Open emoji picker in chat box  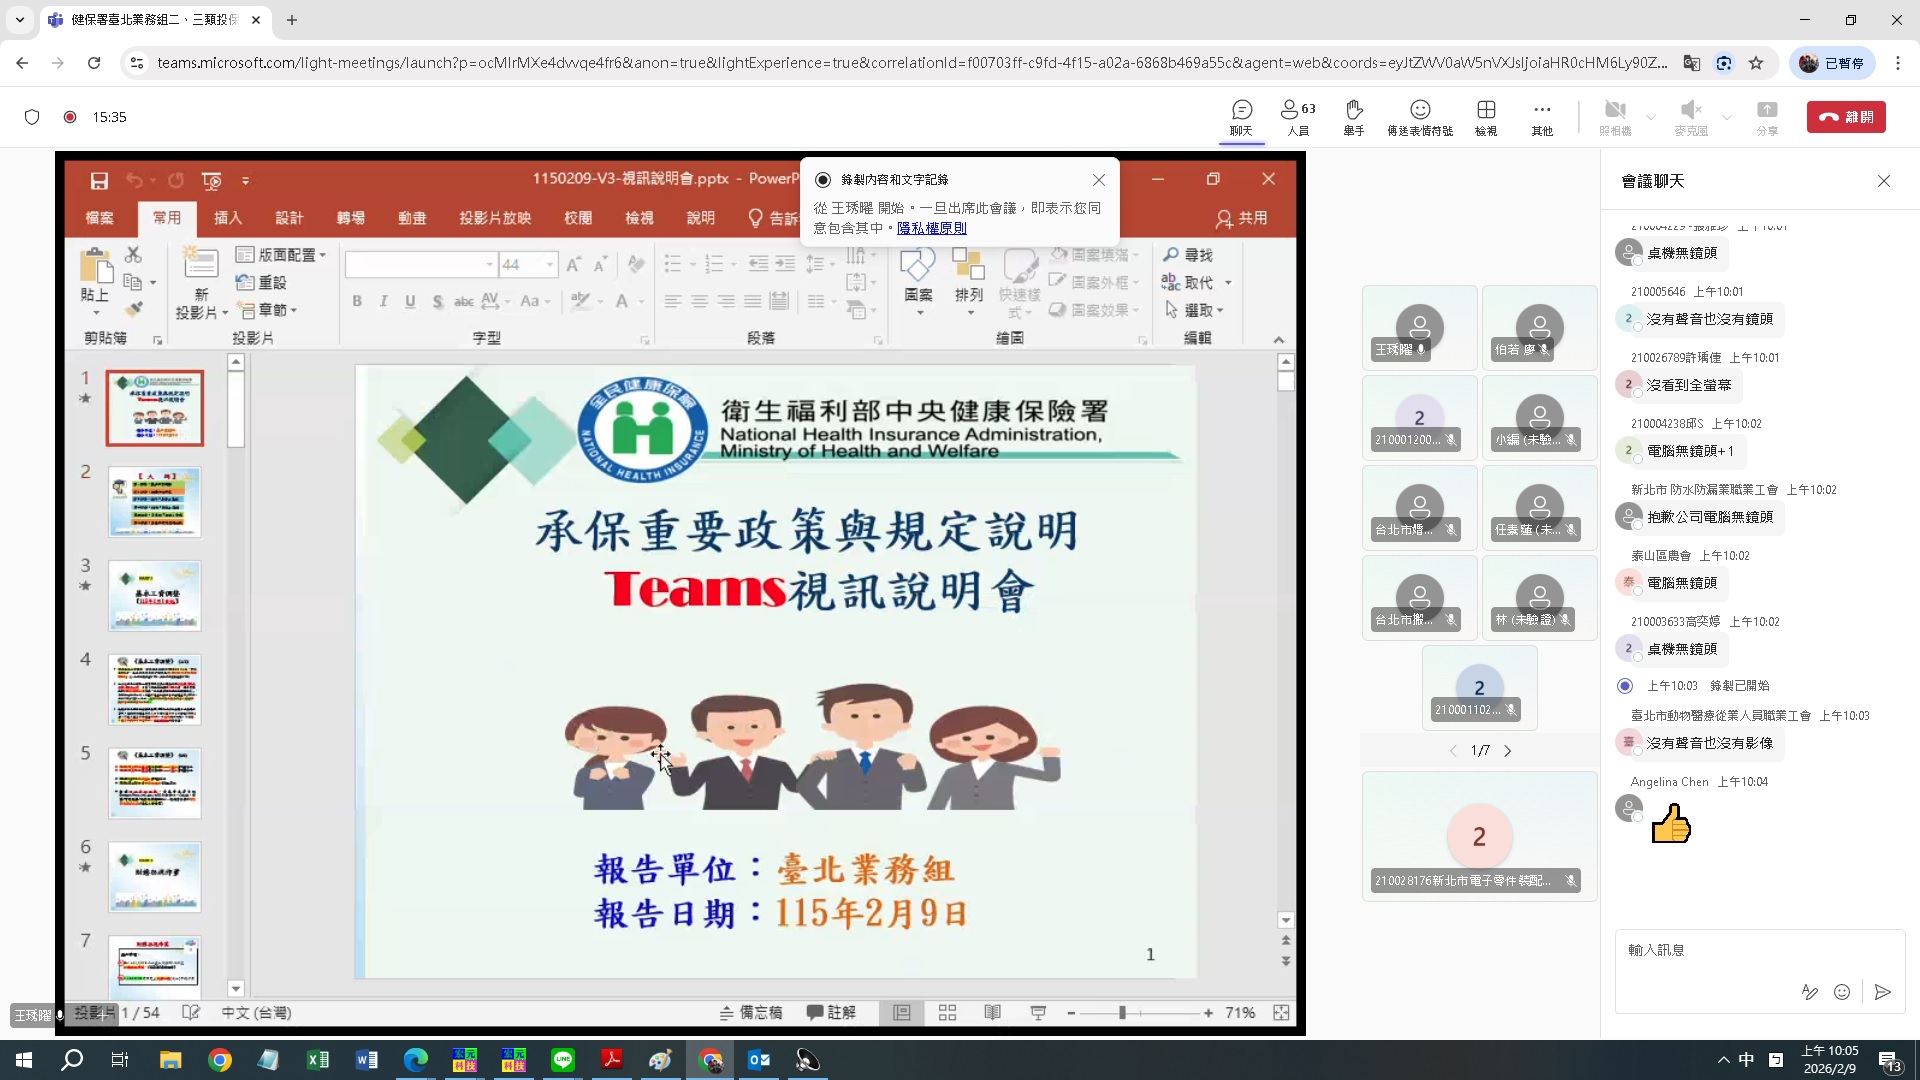click(1842, 992)
